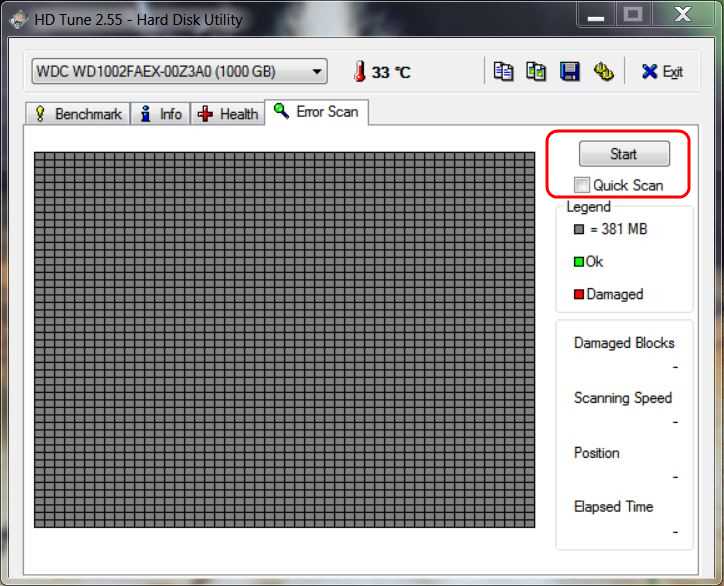This screenshot has width=724, height=586.
Task: Save screenshot with floppy disk icon
Action: [x=569, y=72]
